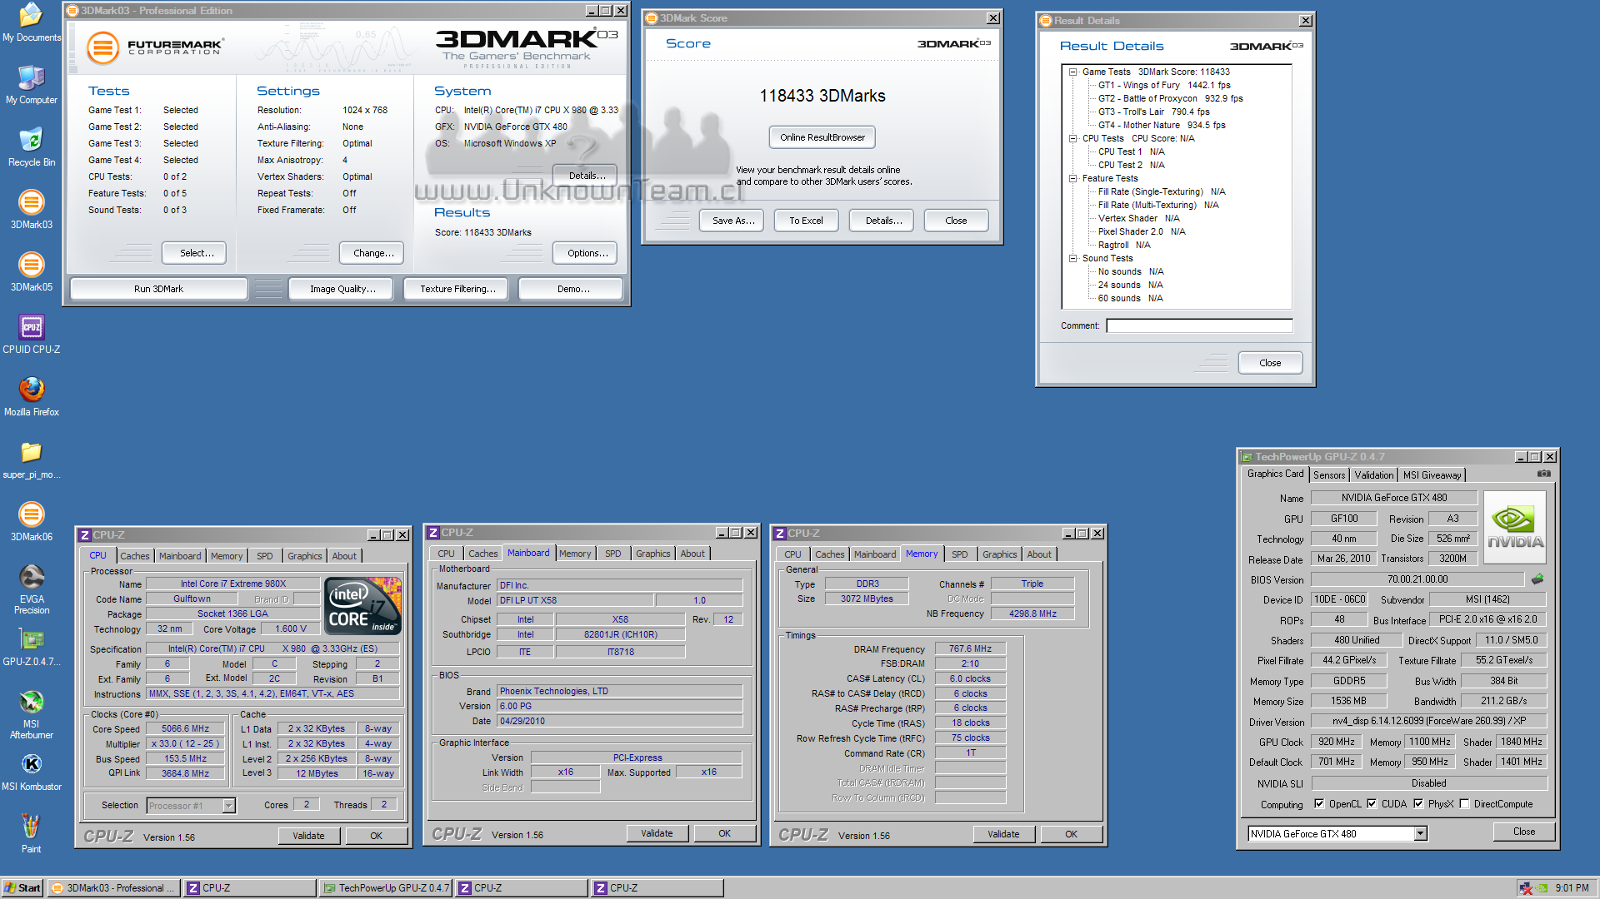Click Close button in Result Details window
Viewport: 1600px width, 899px height.
[x=1270, y=363]
